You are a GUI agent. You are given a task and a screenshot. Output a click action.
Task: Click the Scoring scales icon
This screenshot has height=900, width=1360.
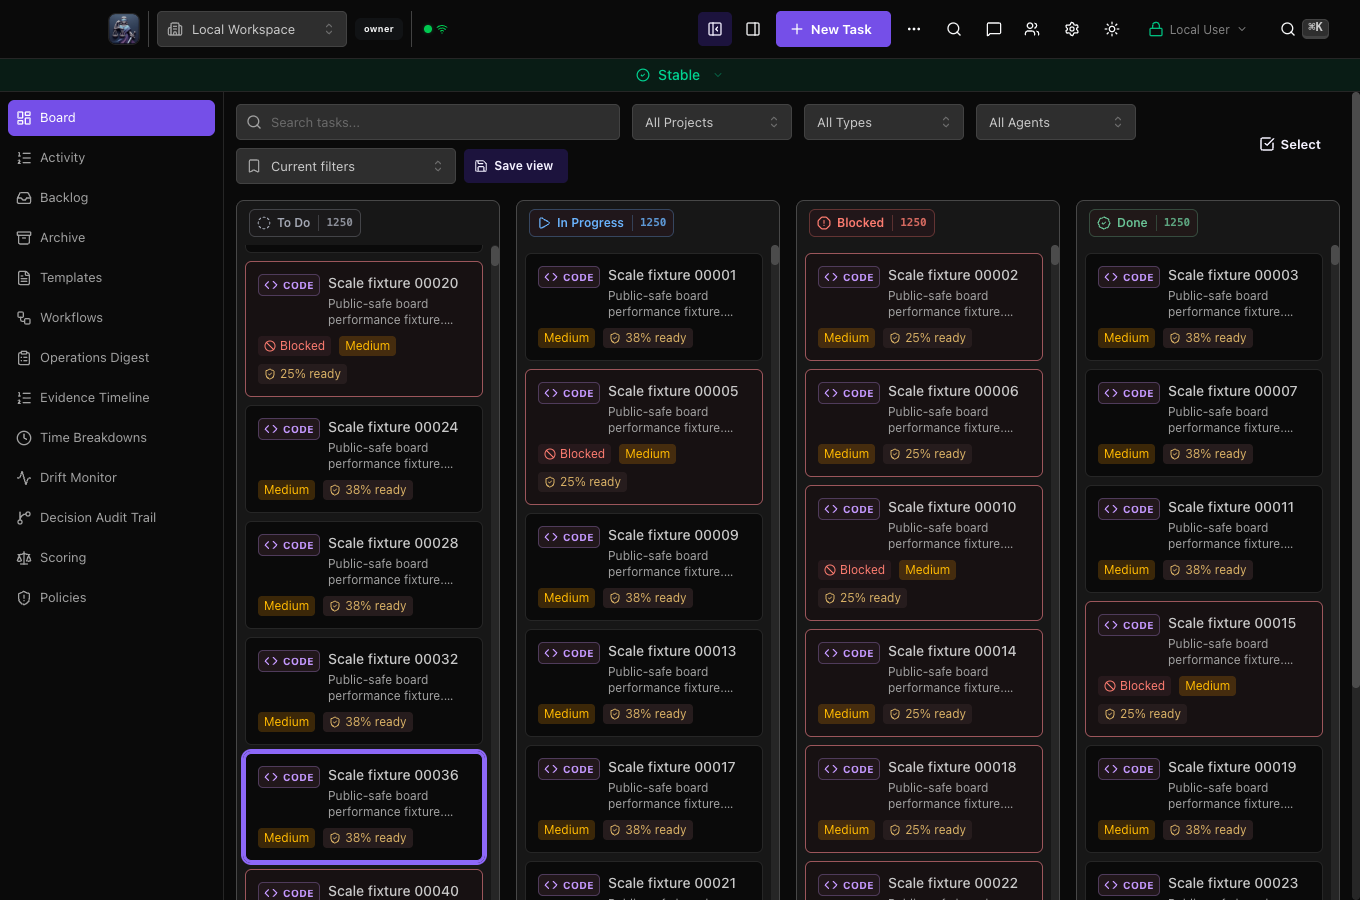coord(24,558)
